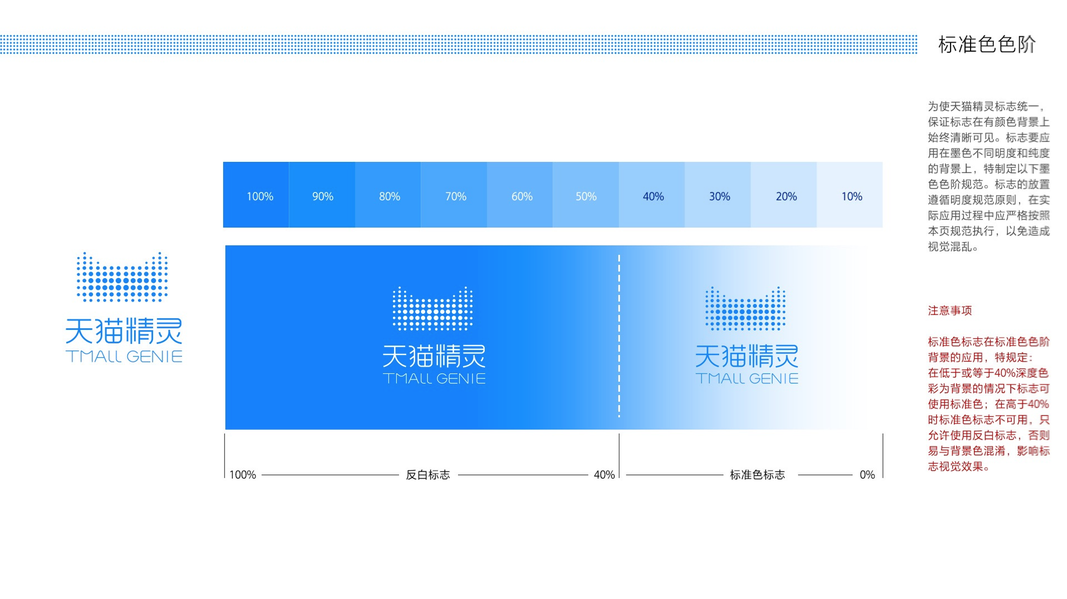Select the 50% blue swatch

586,195
